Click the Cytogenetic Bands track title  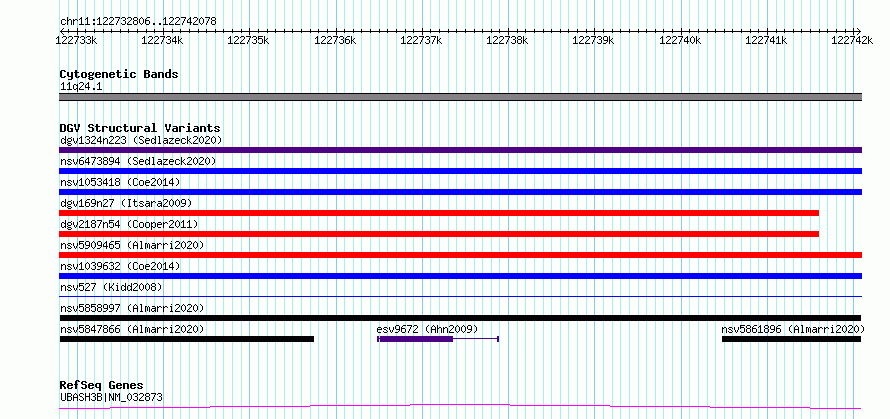pos(119,74)
